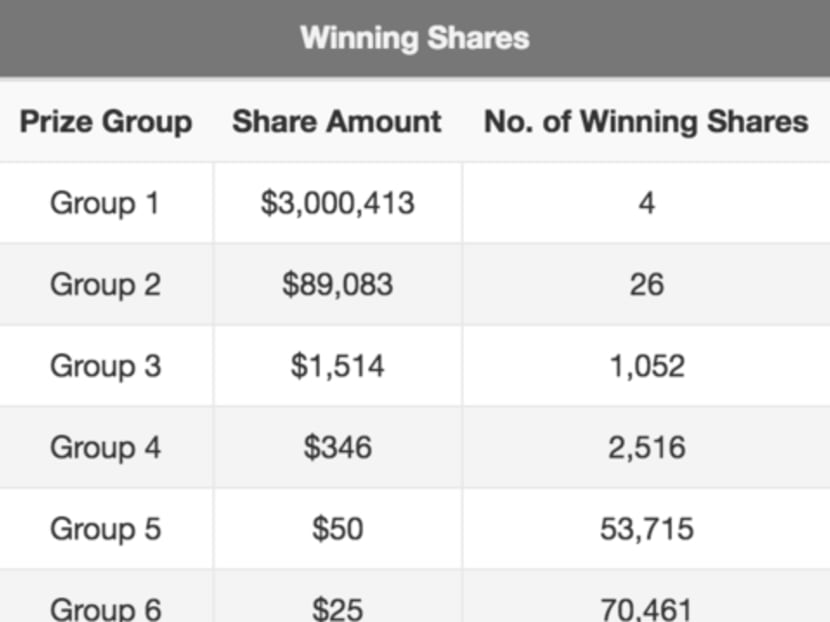
Task: Select the 53,715 winning shares cell
Action: (x=646, y=528)
